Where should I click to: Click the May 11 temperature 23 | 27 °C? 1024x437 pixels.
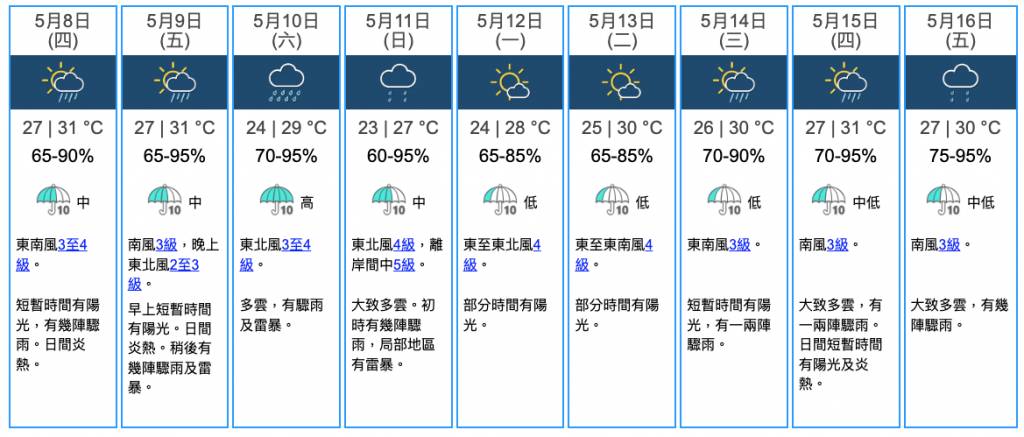click(x=398, y=127)
